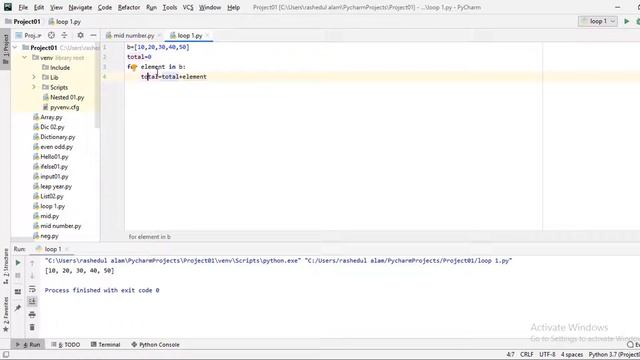The width and height of the screenshot is (640, 360).
Task: Expand the Scripts folder
Action: point(34,87)
